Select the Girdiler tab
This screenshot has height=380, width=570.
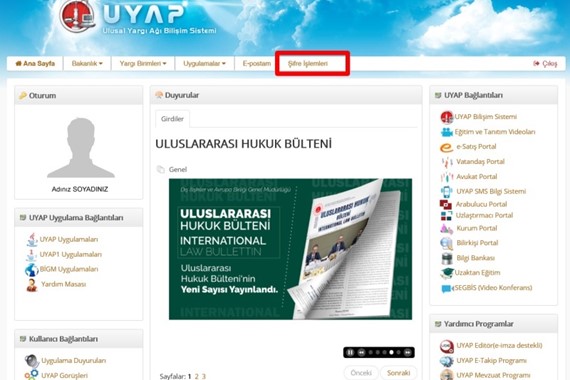172,119
